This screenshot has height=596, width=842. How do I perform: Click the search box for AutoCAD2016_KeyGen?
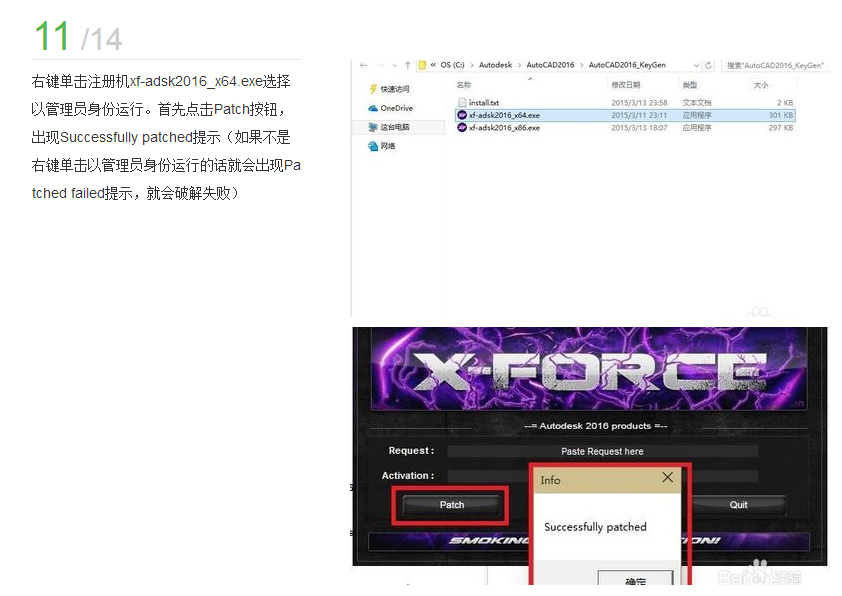pyautogui.click(x=775, y=66)
